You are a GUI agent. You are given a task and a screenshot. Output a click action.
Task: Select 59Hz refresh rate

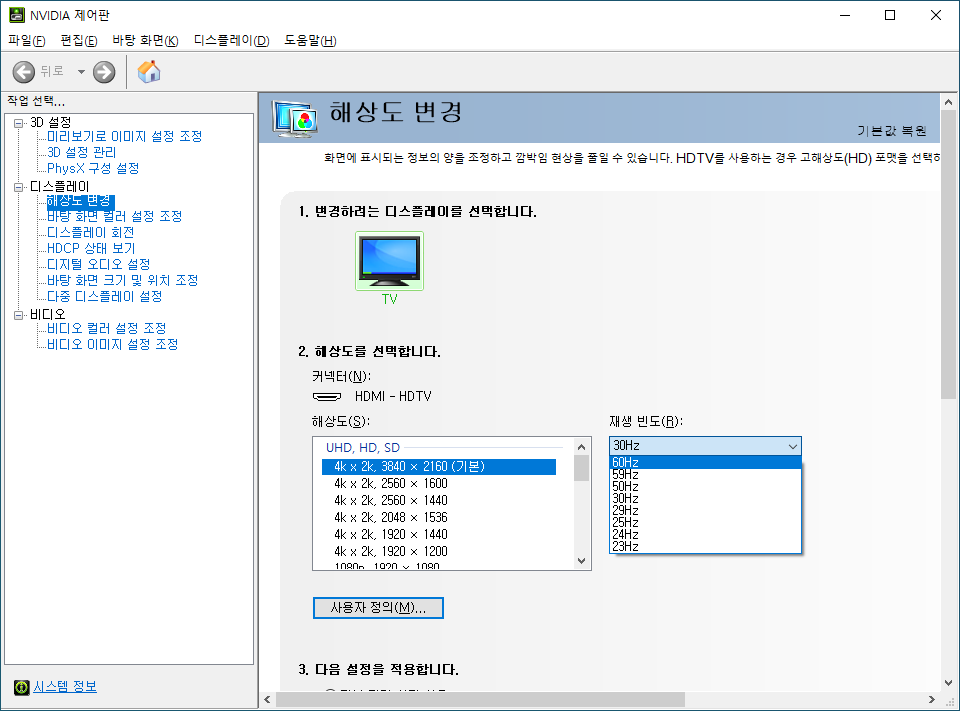point(705,475)
